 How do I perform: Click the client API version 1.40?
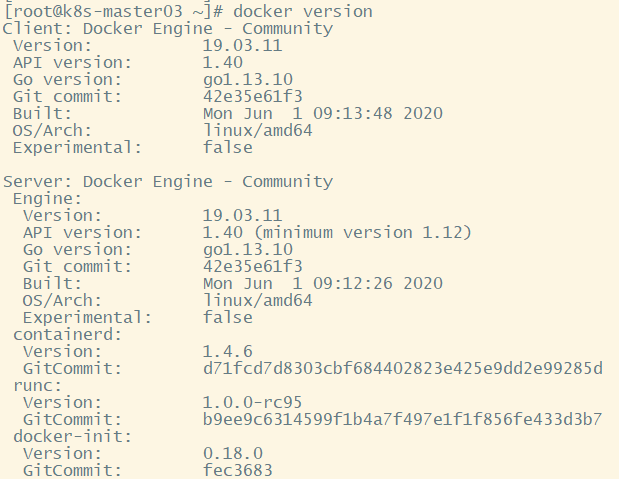[x=223, y=62]
